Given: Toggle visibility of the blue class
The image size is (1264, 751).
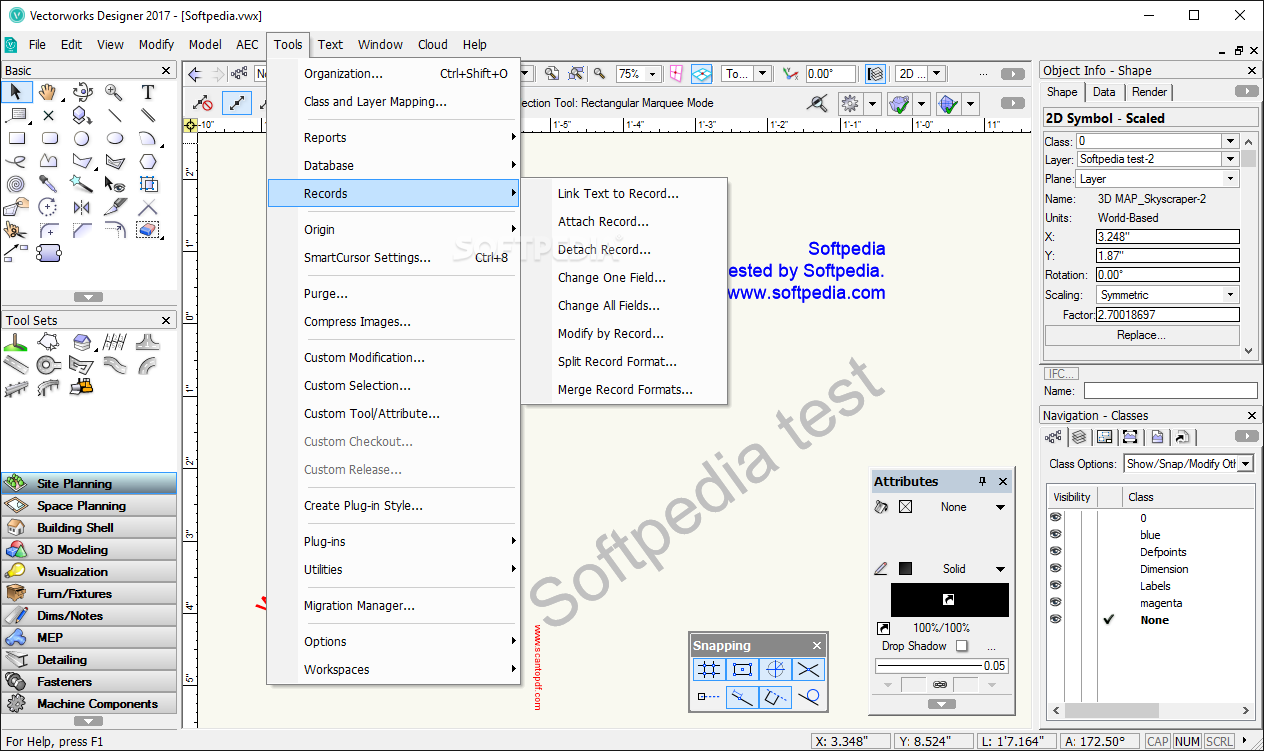Looking at the screenshot, I should point(1055,535).
